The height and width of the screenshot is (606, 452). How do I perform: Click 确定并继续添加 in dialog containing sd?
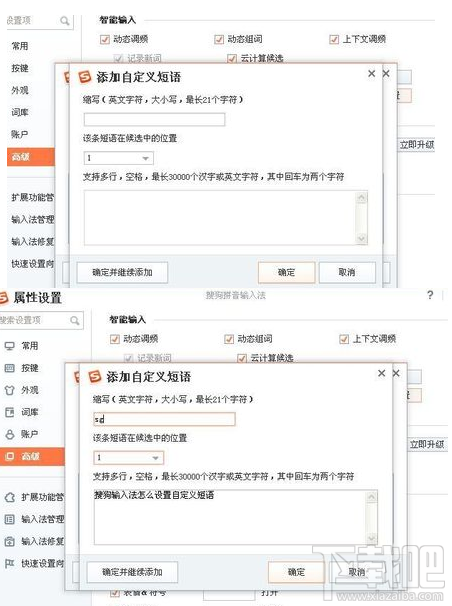(x=132, y=572)
